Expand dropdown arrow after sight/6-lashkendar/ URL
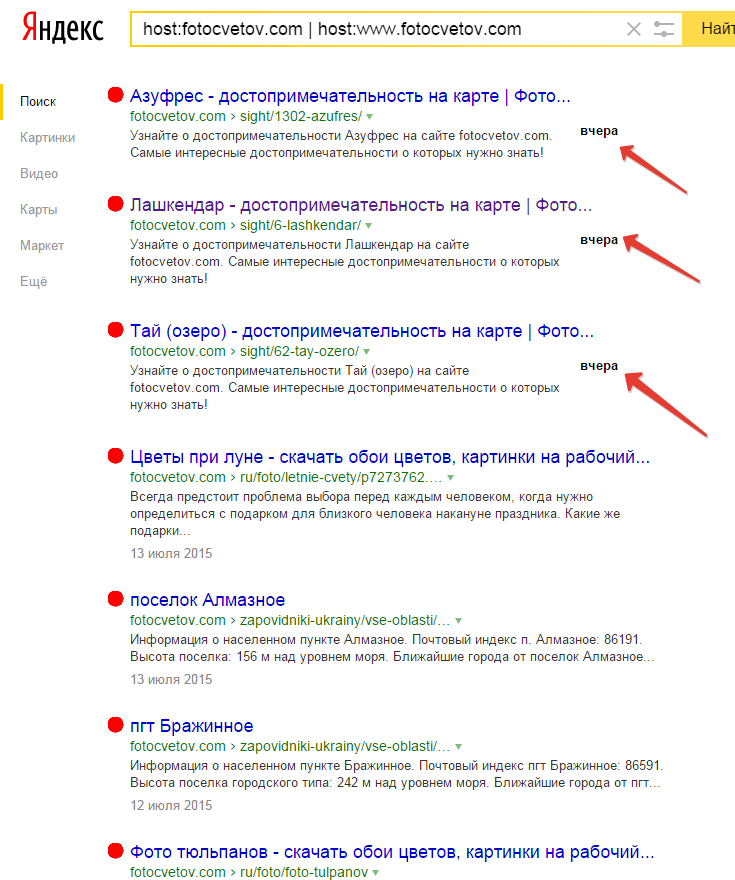 369,226
